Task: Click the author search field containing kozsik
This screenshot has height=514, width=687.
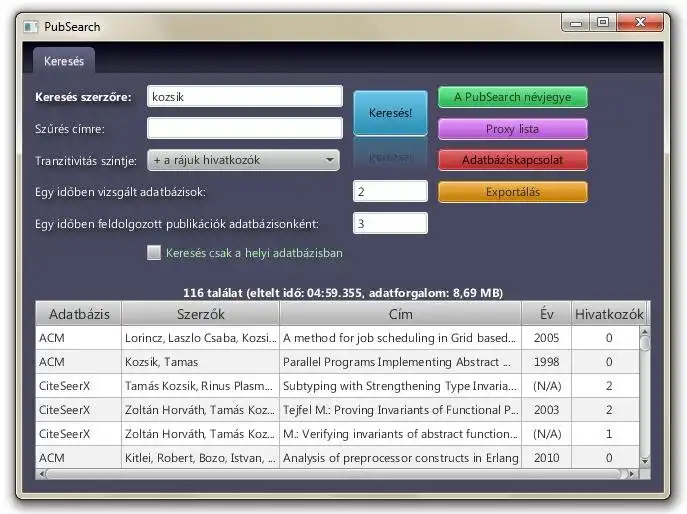Action: [245, 96]
